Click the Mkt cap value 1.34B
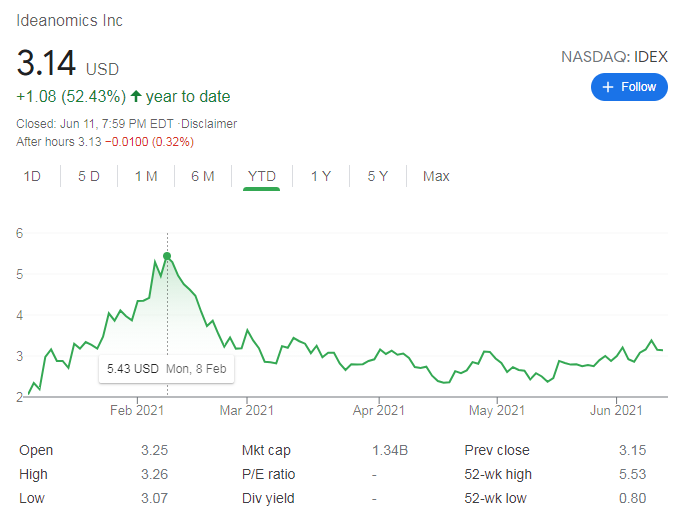684x524 pixels. (x=390, y=450)
